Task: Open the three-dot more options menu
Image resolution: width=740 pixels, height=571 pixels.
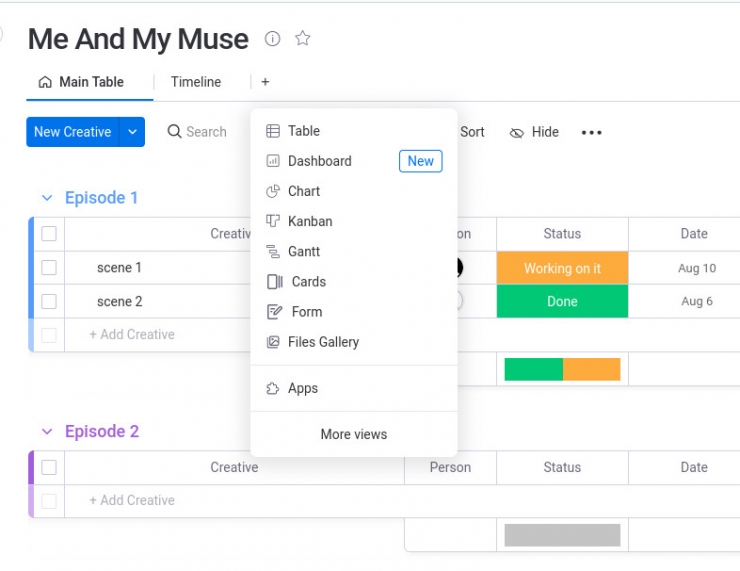Action: tap(592, 132)
